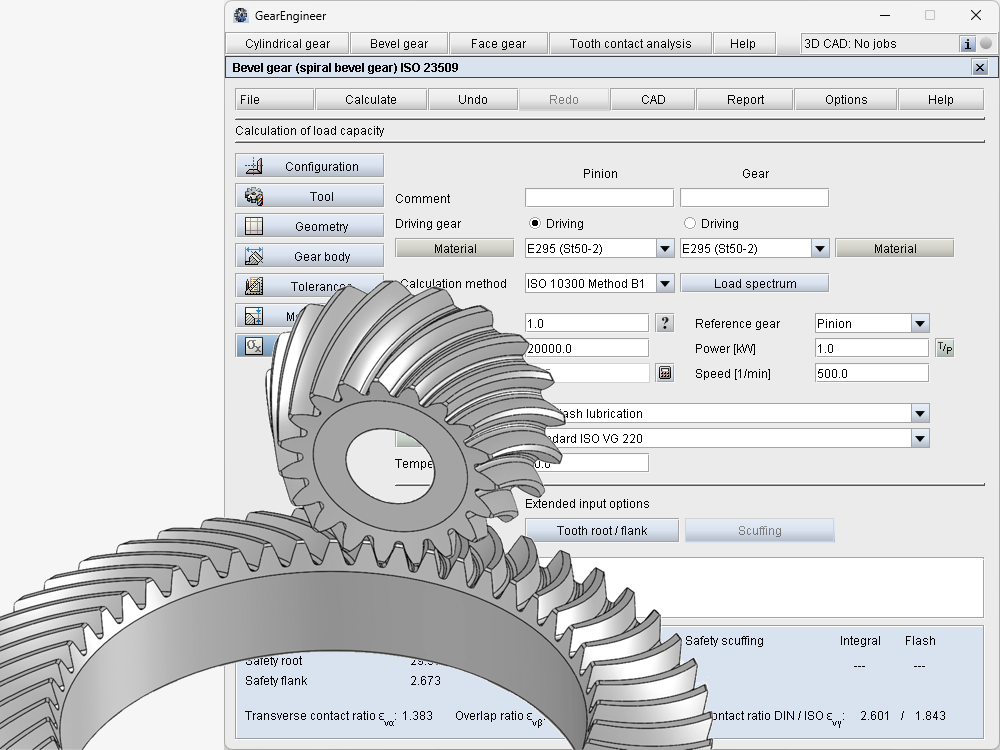The height and width of the screenshot is (750, 1000).
Task: Click the question mark help icon
Action: click(665, 323)
